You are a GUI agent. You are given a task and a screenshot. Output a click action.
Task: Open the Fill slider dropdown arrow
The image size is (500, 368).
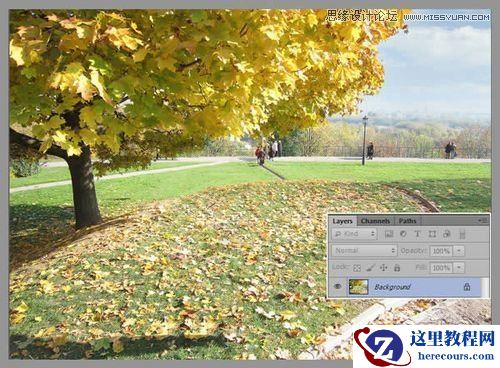coord(459,268)
